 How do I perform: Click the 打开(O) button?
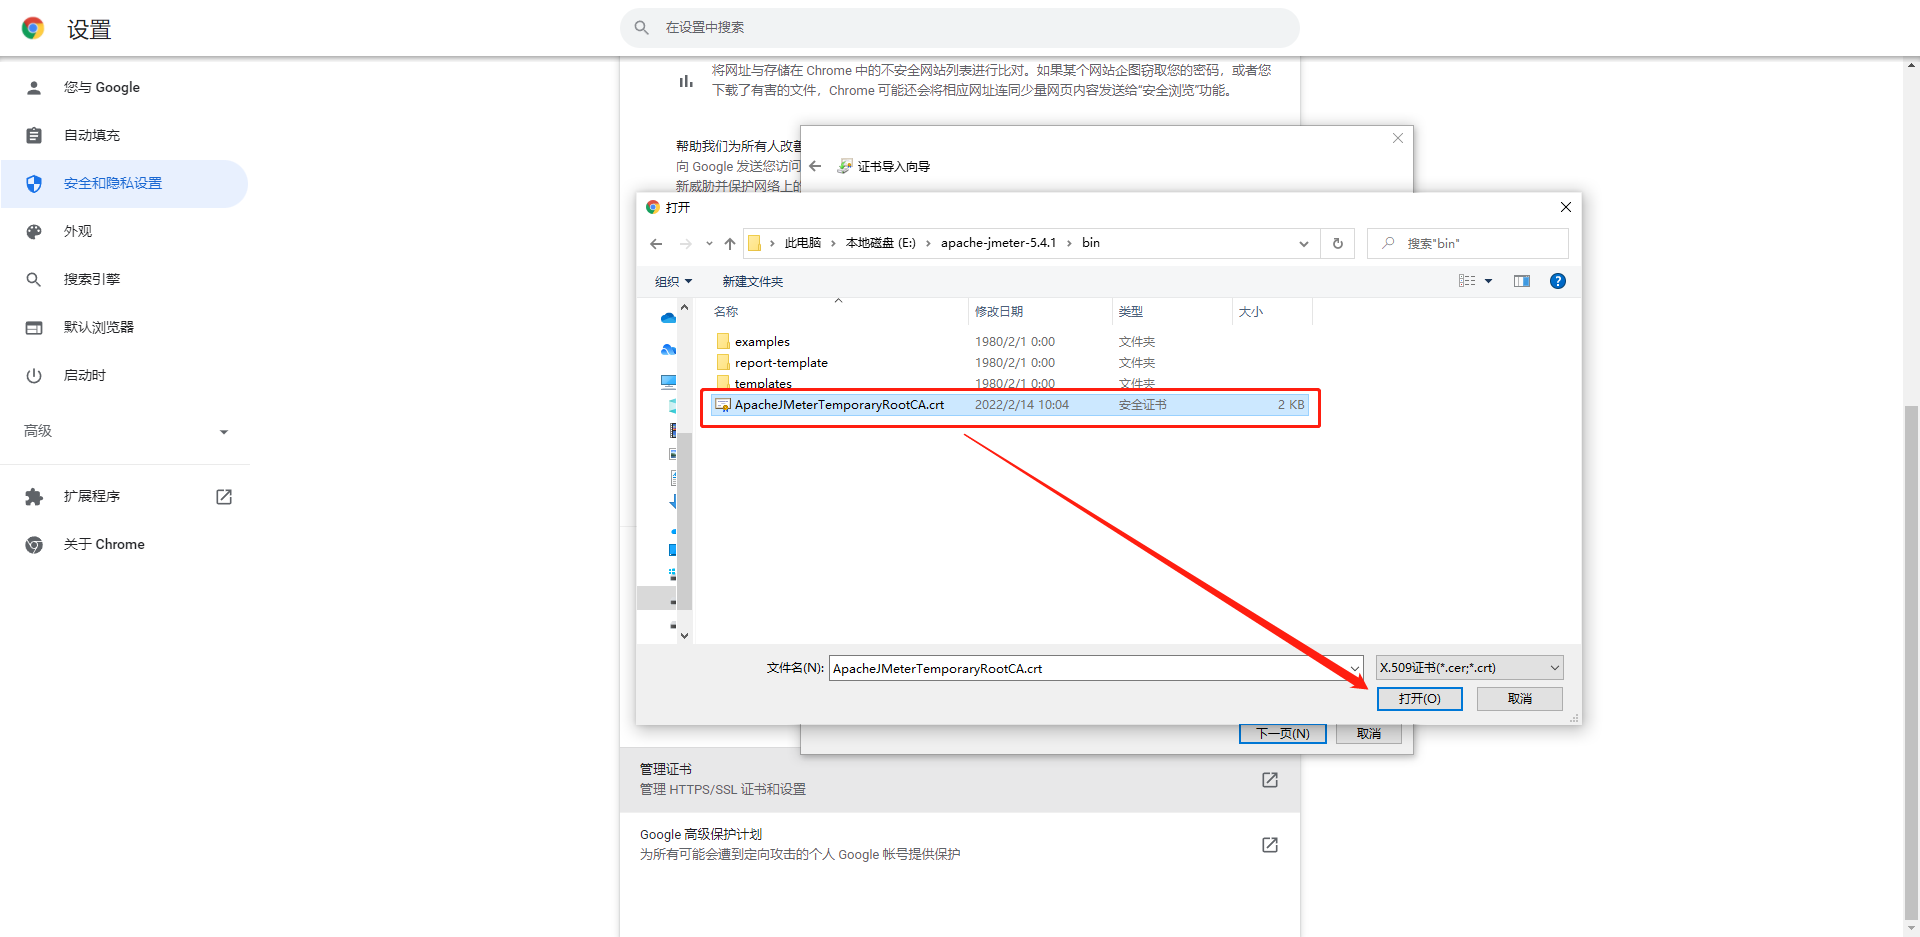[1420, 699]
